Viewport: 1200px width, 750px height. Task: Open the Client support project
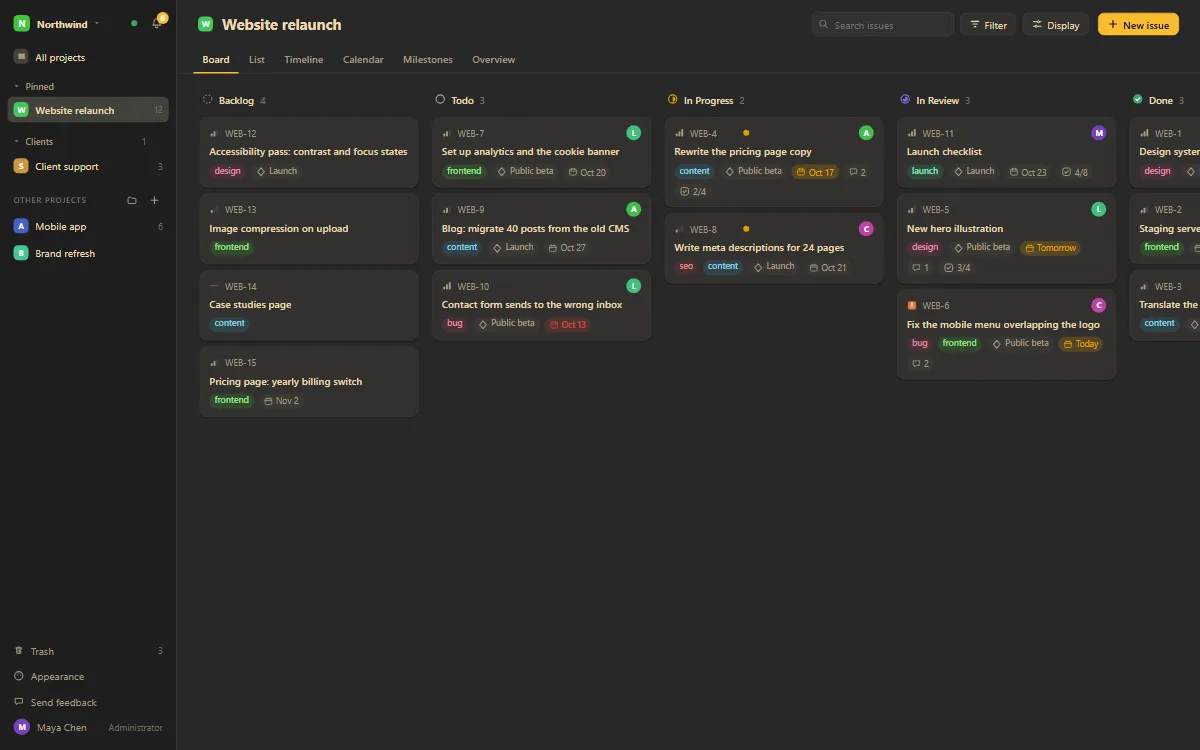[x=88, y=167]
